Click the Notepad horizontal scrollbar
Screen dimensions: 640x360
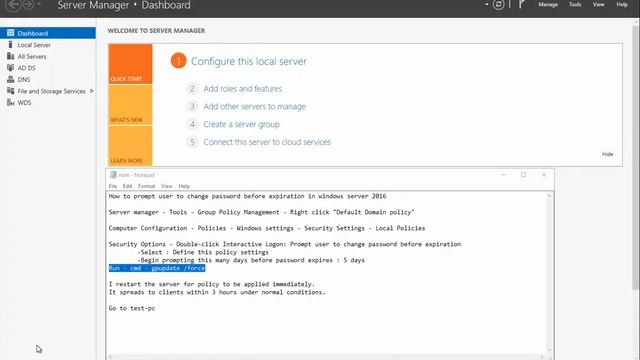[326, 357]
